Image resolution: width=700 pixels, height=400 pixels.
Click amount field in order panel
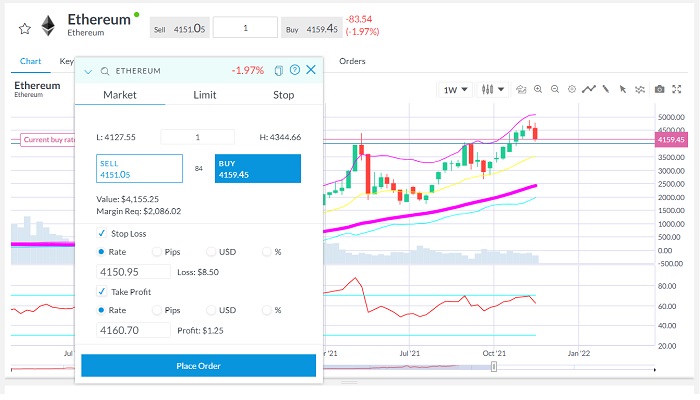point(197,137)
